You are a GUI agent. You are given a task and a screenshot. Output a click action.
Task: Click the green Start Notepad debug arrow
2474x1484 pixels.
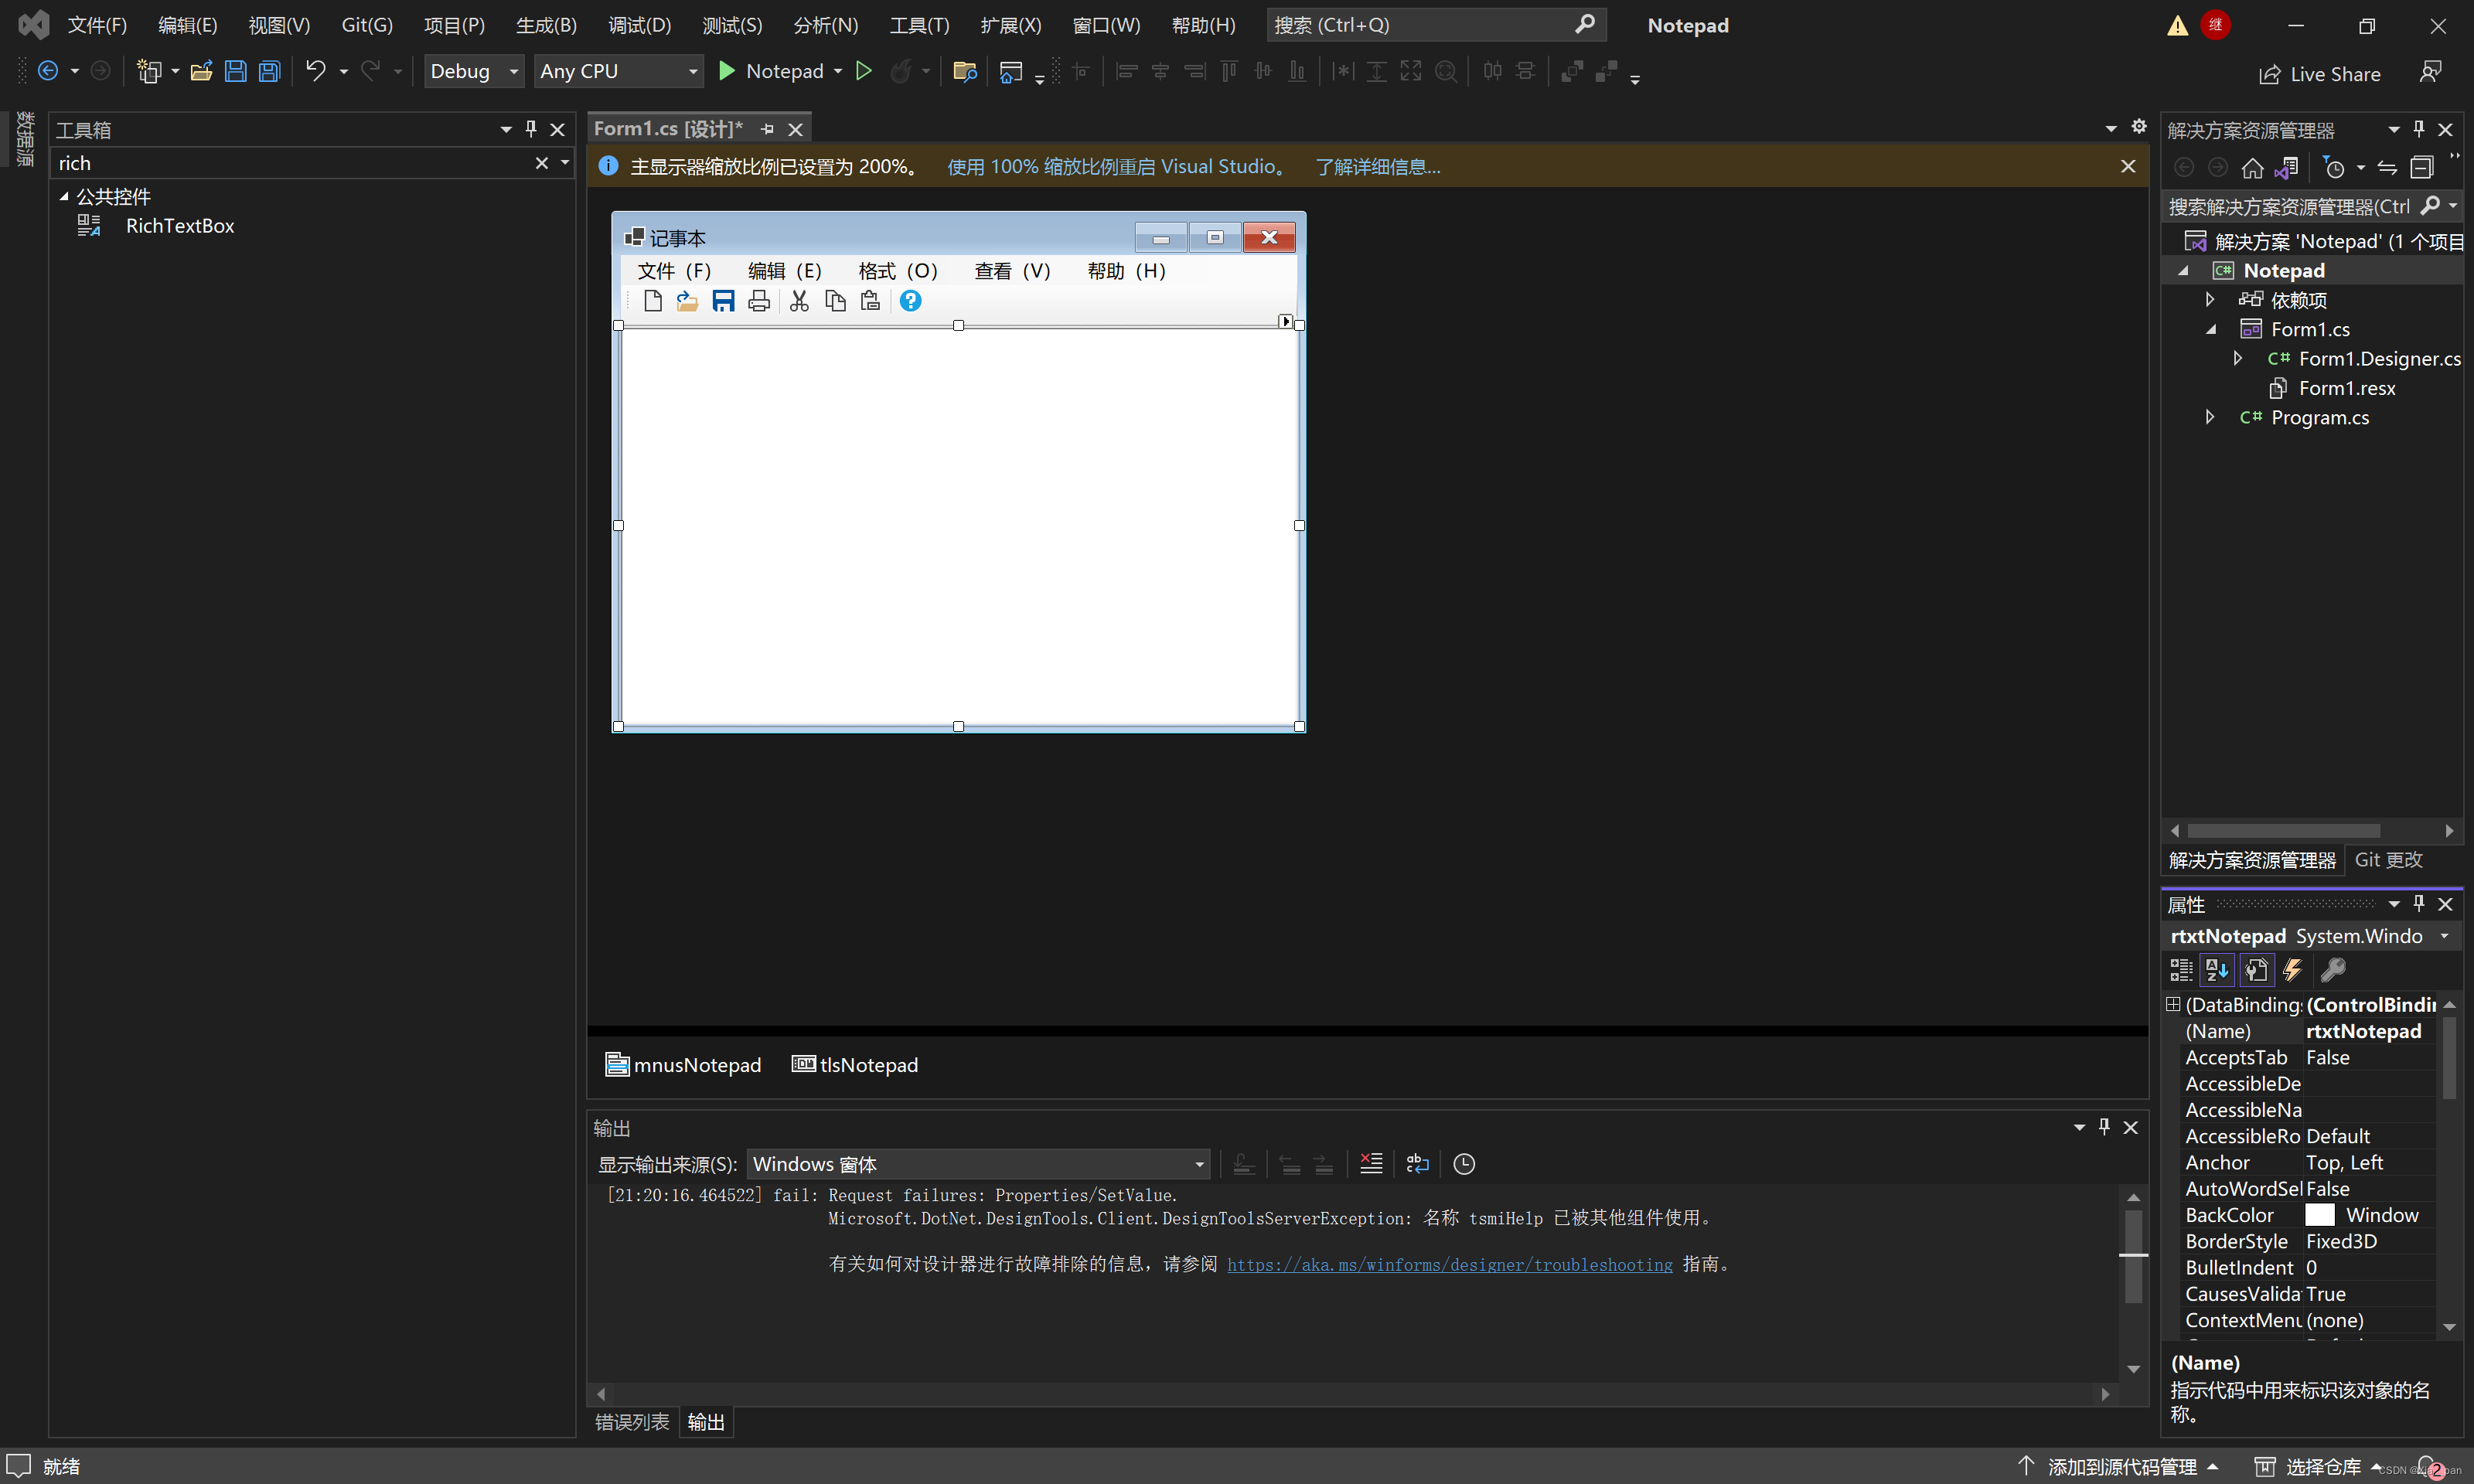tap(727, 71)
